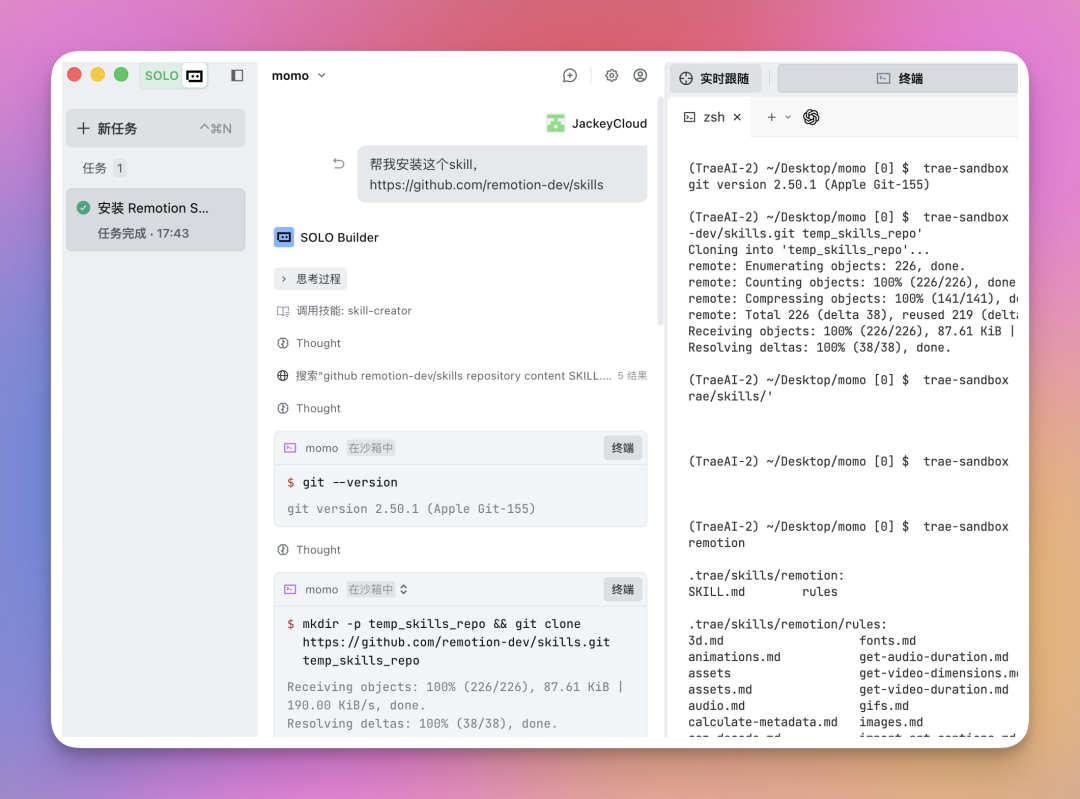Click 终端 button on git --version block

tap(623, 448)
